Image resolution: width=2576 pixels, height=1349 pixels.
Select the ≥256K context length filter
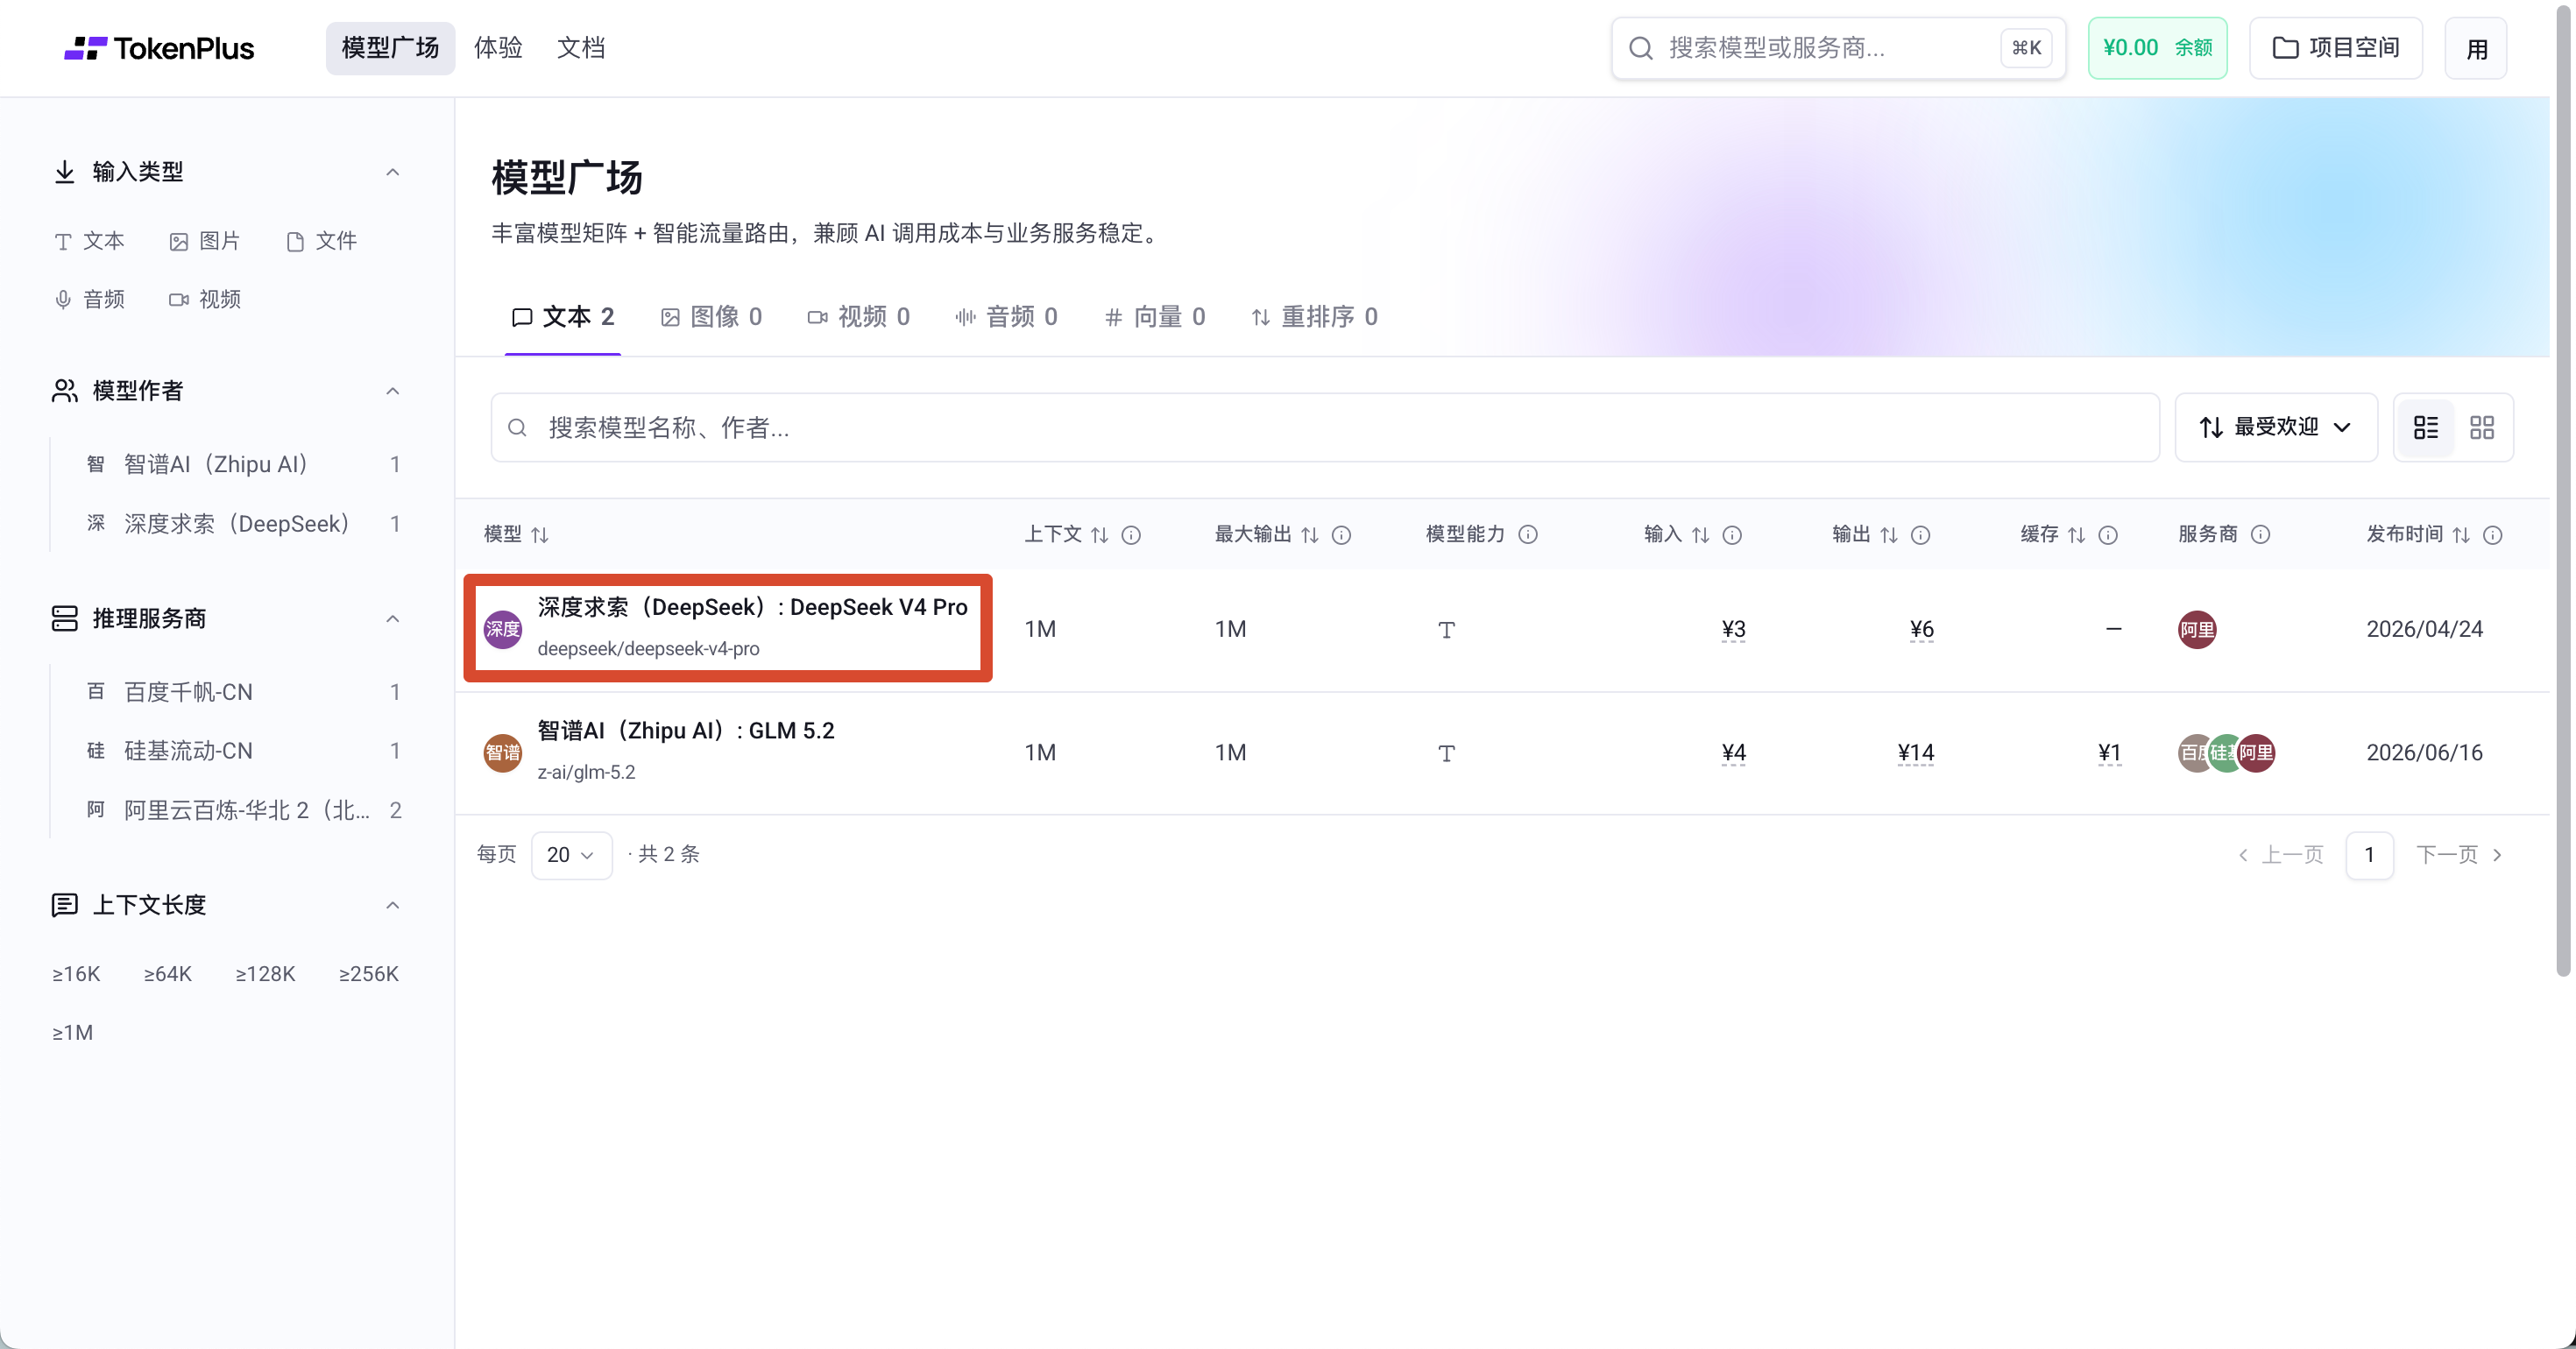(369, 974)
